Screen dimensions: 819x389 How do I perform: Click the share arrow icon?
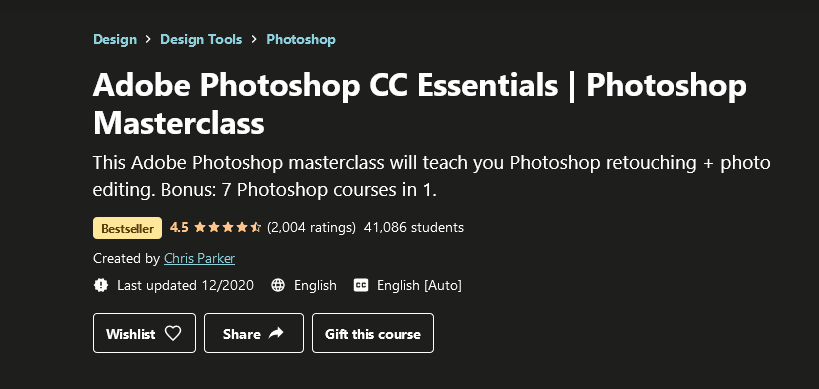276,333
